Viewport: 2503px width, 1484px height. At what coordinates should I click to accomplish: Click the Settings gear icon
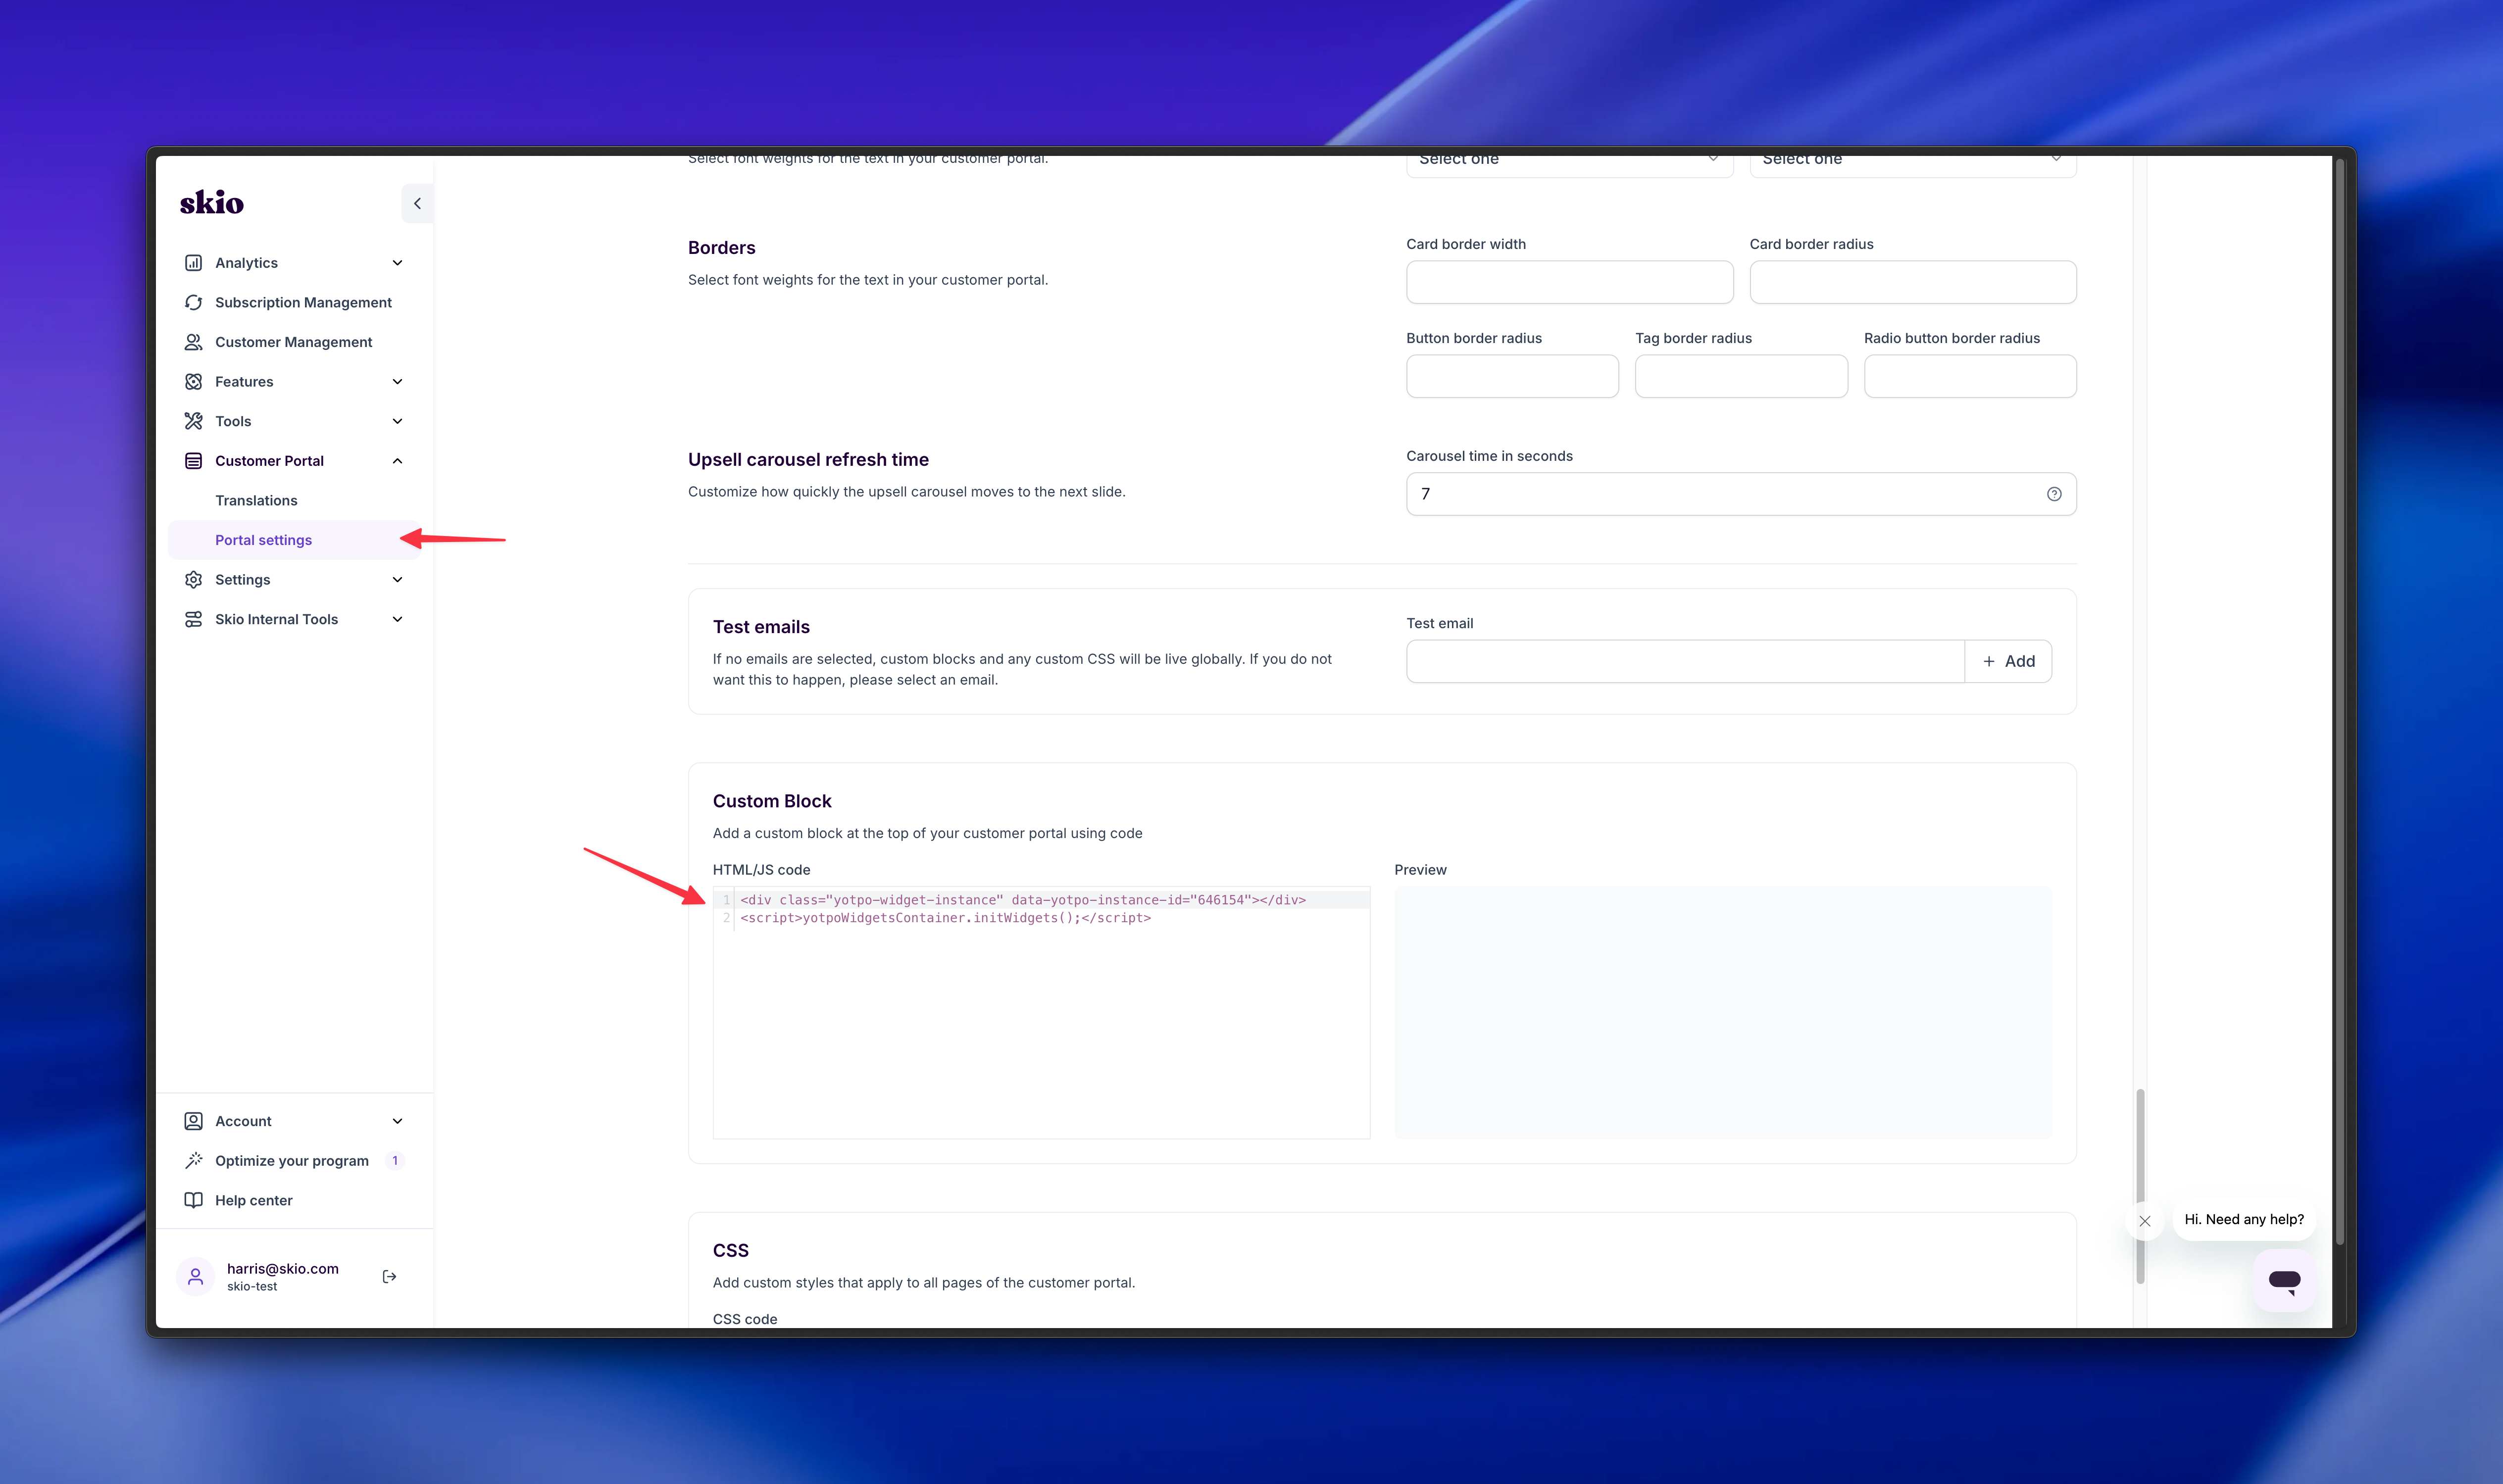[193, 580]
